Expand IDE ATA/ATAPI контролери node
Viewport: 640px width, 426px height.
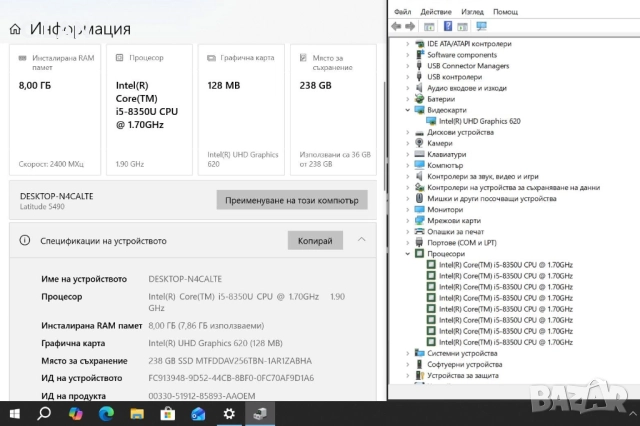[407, 44]
